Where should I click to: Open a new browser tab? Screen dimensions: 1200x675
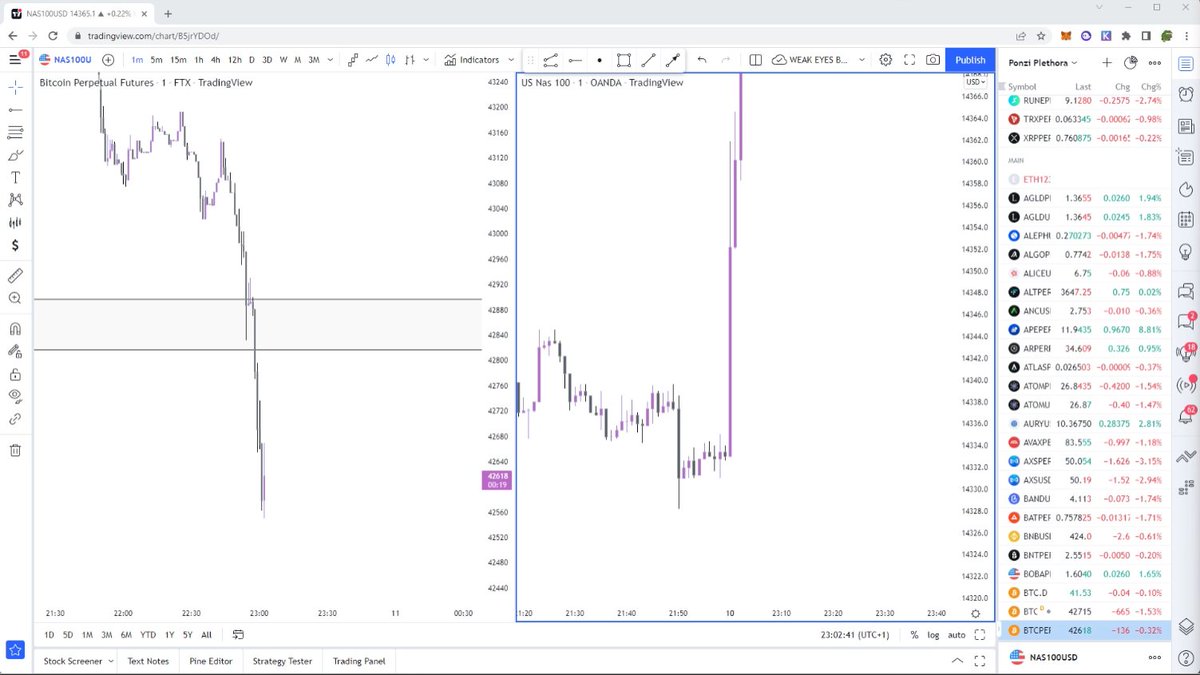[x=167, y=14]
